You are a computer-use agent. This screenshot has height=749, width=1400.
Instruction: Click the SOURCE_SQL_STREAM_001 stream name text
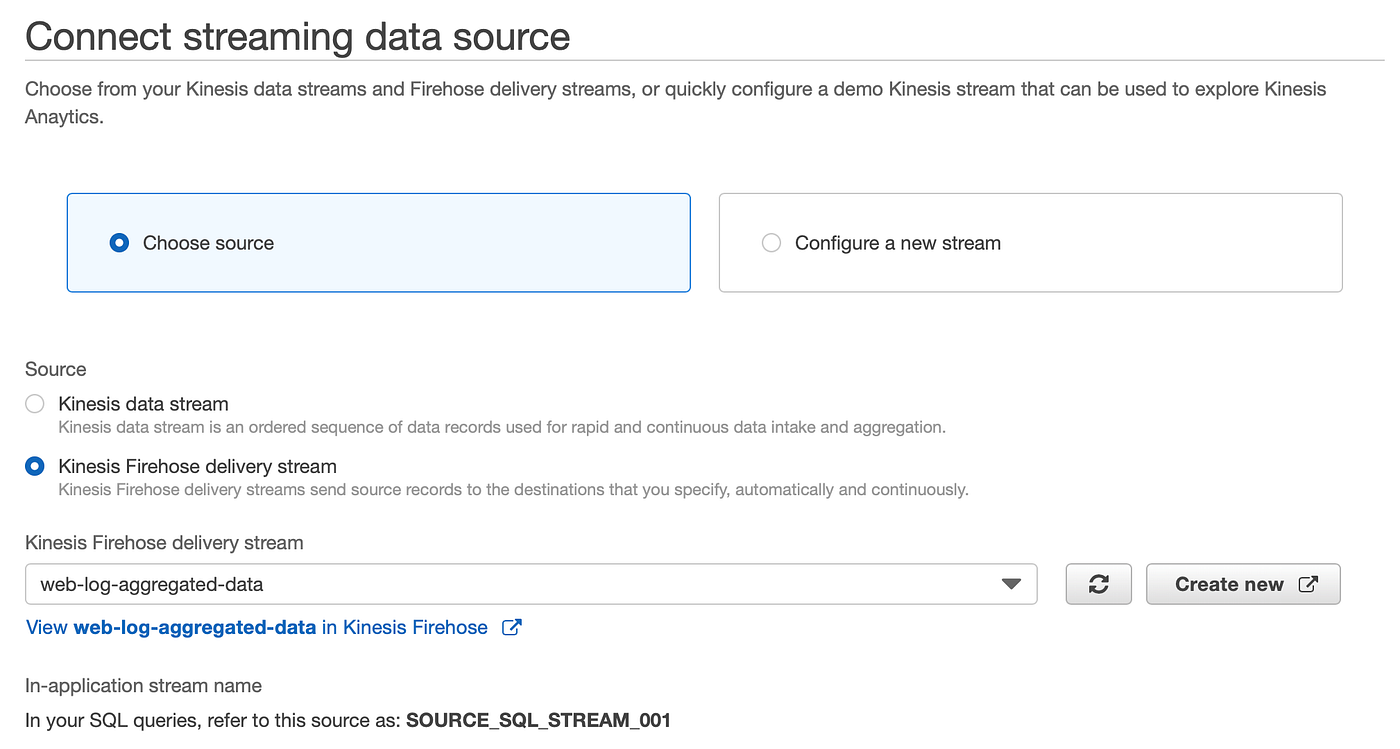(538, 720)
